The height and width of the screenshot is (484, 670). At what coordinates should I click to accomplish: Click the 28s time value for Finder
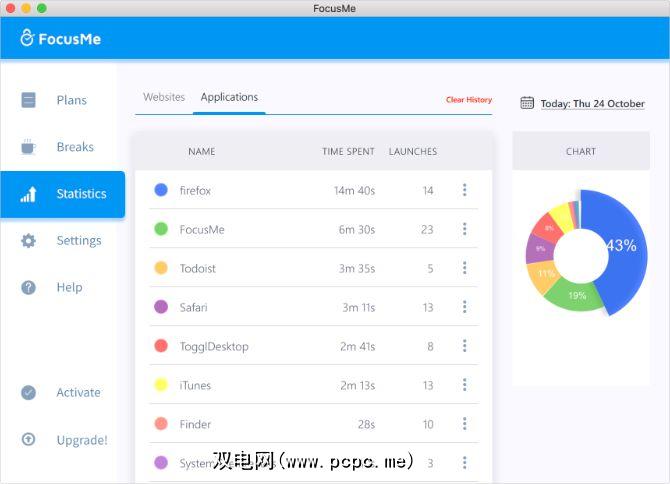click(366, 424)
